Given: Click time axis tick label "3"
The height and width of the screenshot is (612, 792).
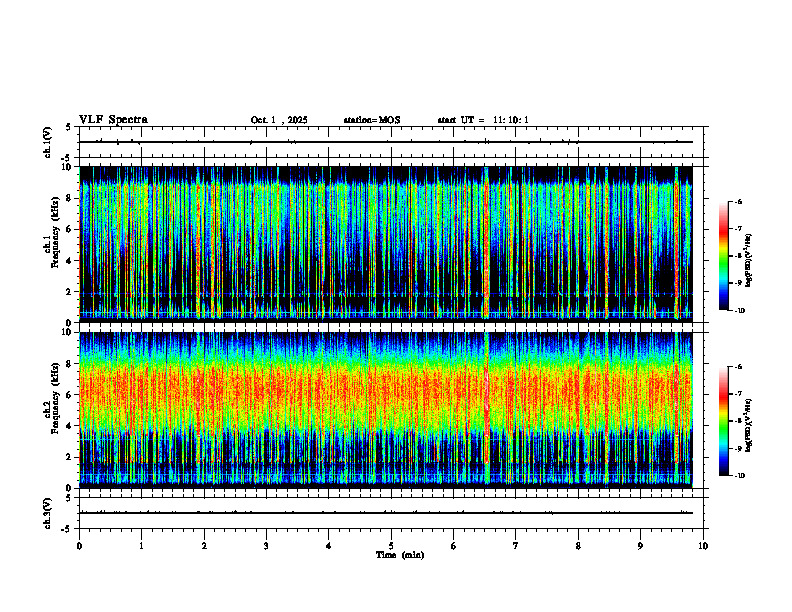Looking at the screenshot, I should (x=266, y=546).
